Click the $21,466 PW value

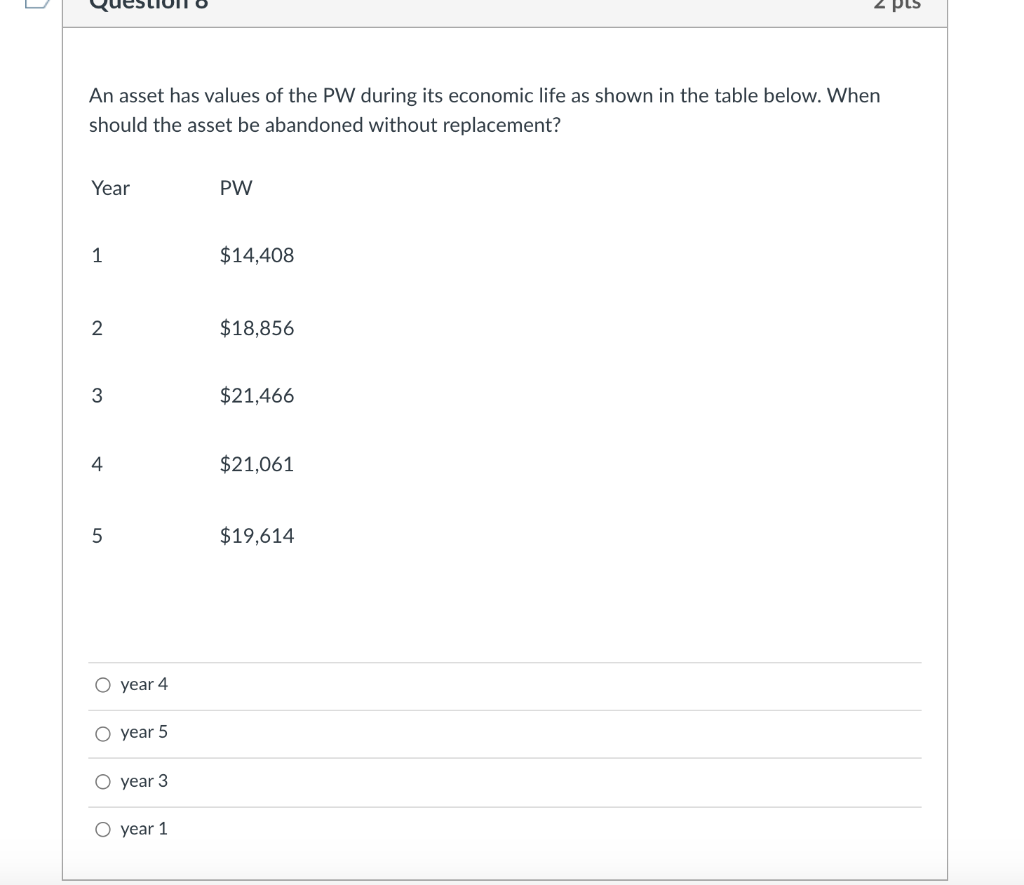coord(257,396)
